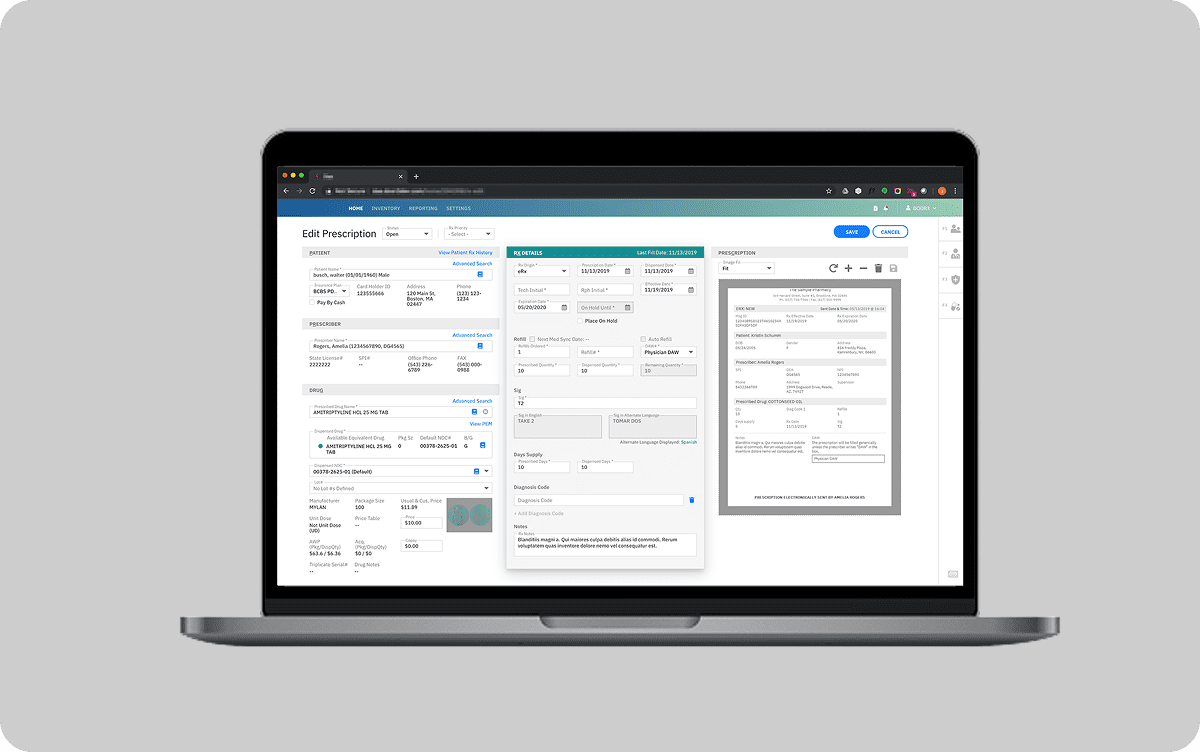The image size is (1200, 752).
Task: Zoom out of the prescription image
Action: coord(863,268)
